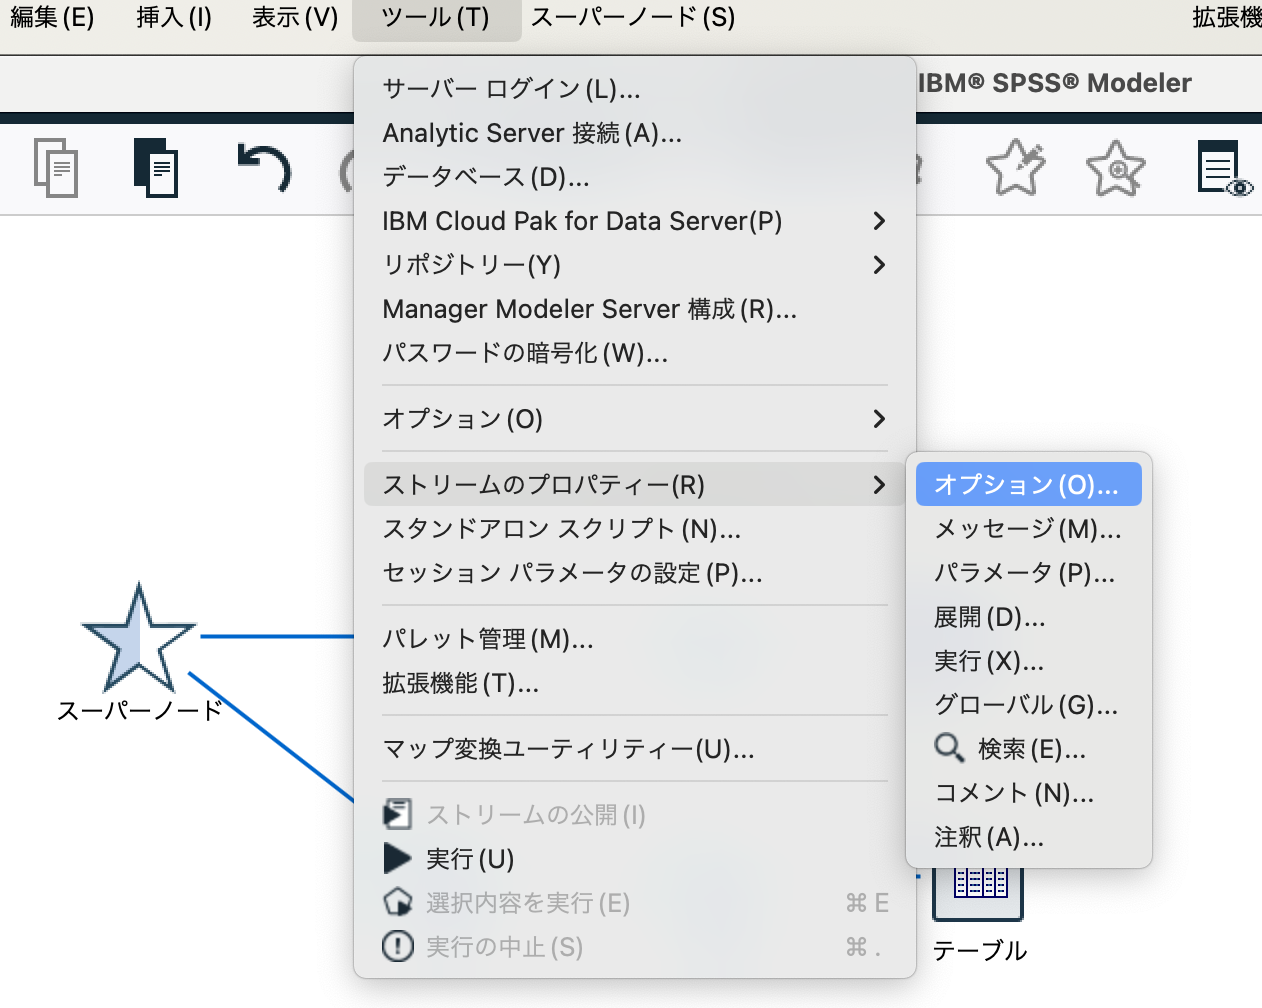Expand the オプション (O) submenu
Viewport: 1262px width, 1008px height.
[462, 419]
